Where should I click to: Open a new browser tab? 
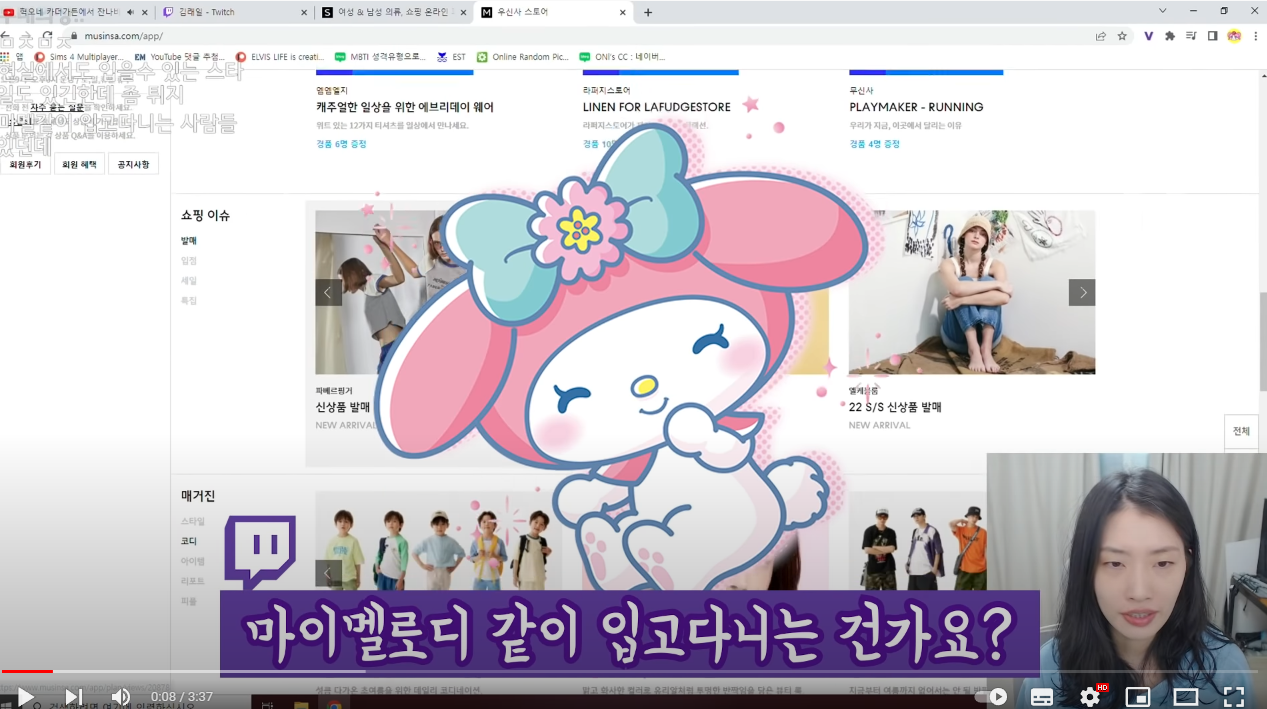click(648, 12)
